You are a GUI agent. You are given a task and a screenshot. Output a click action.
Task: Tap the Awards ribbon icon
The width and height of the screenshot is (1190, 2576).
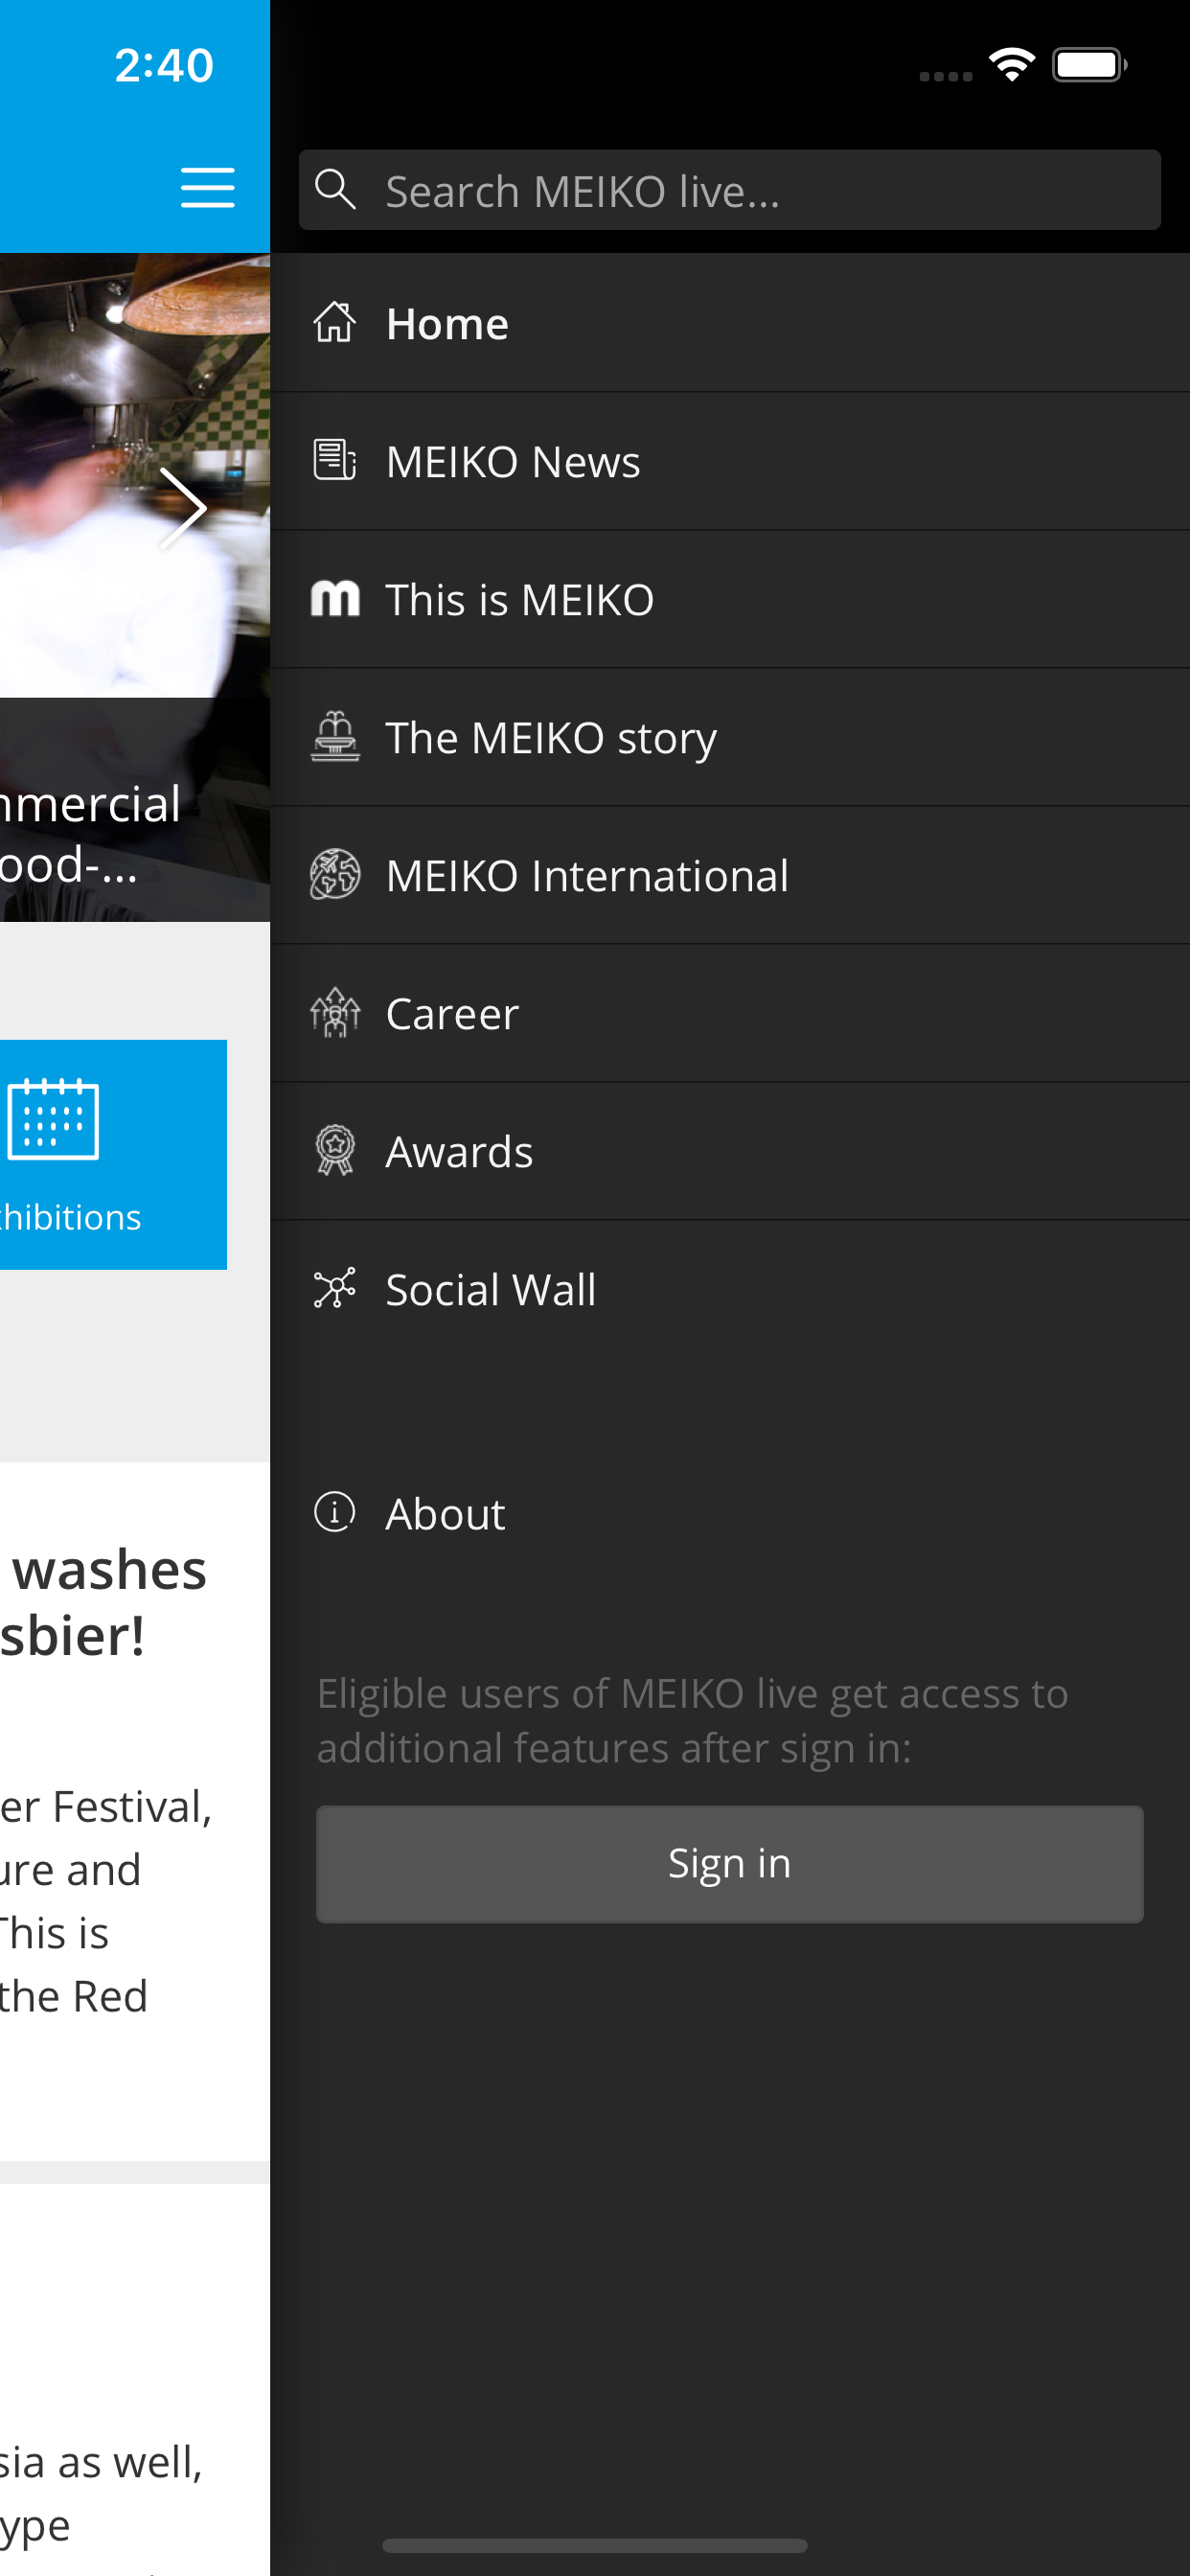pos(335,1150)
